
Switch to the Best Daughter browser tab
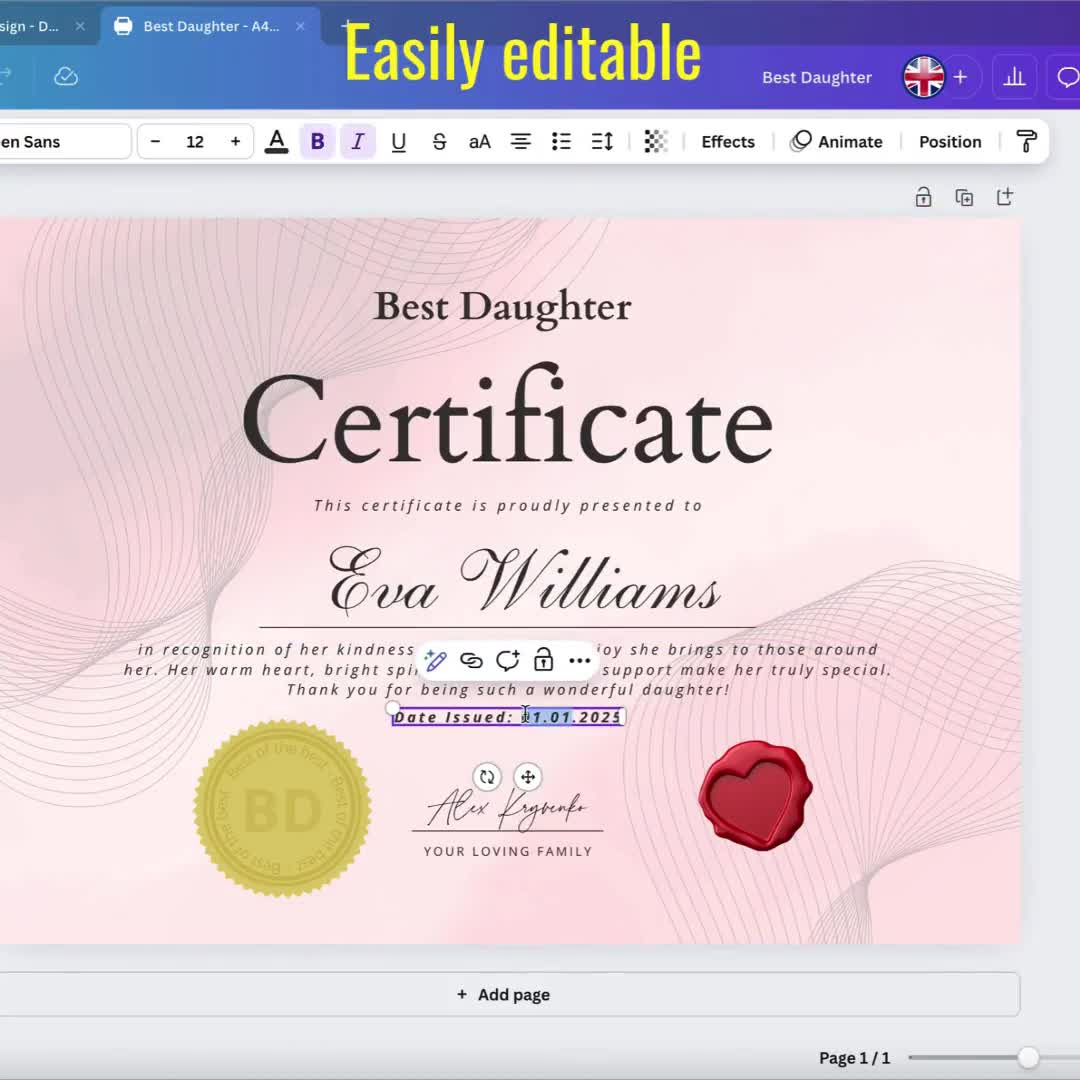(210, 26)
